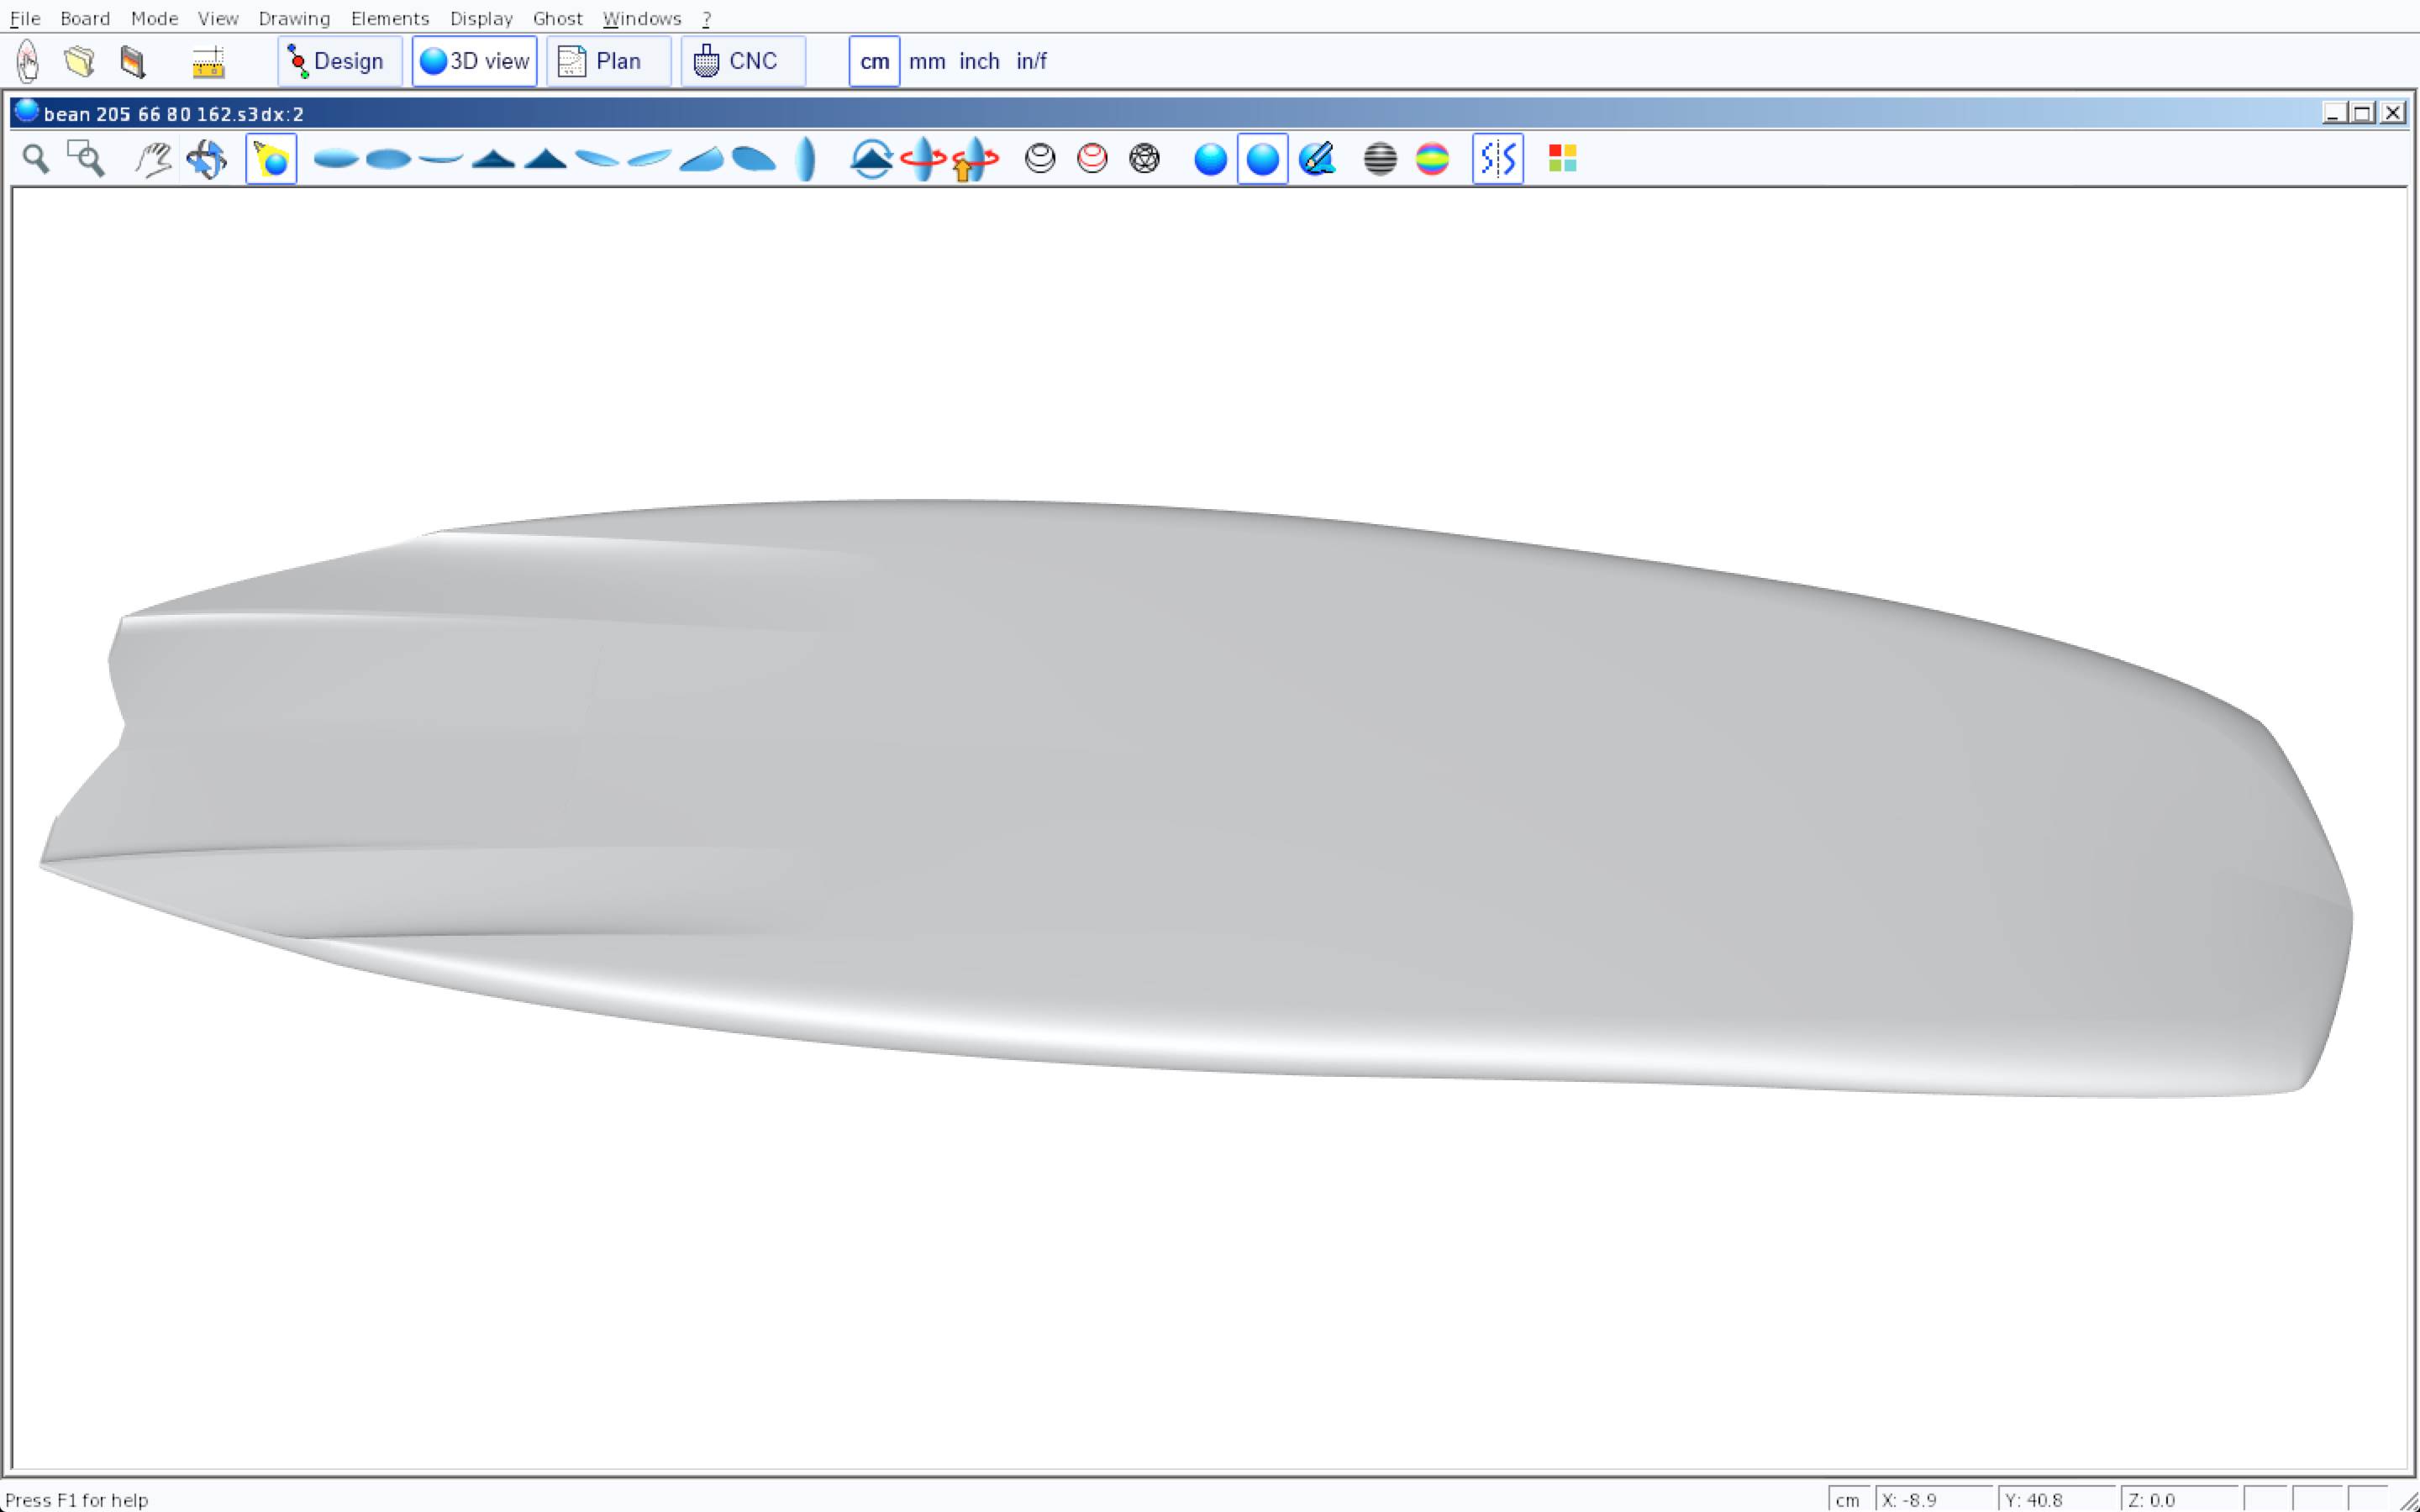2420x1512 pixels.
Task: Switch to Design mode button
Action: (339, 61)
